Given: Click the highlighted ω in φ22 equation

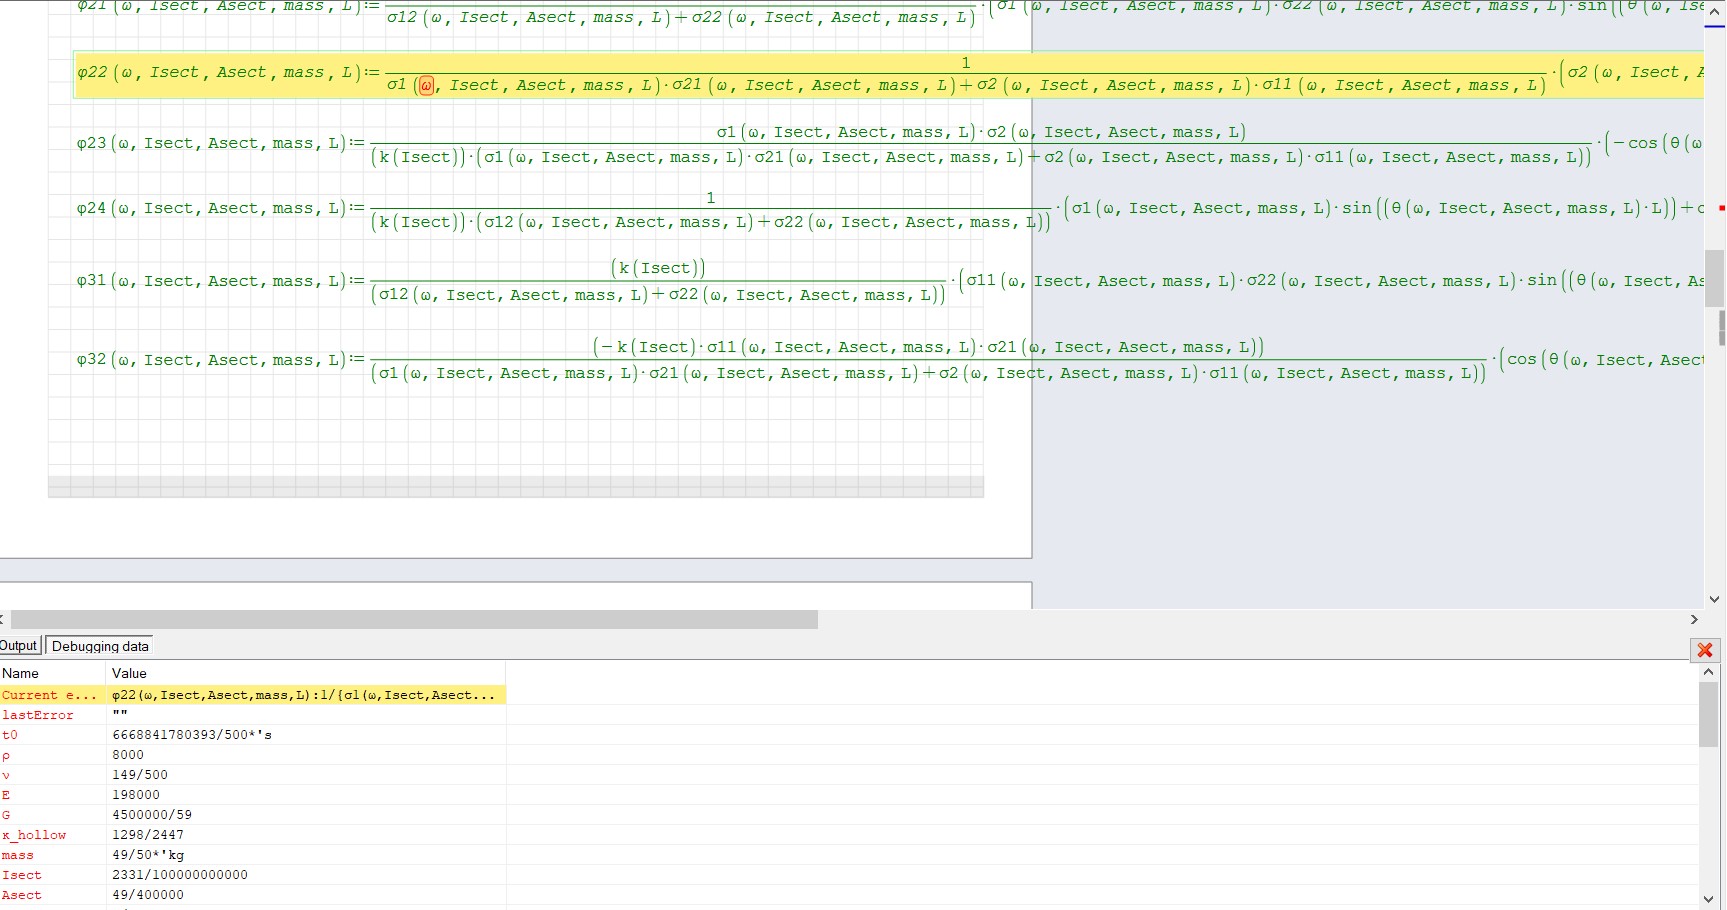Looking at the screenshot, I should tap(426, 86).
